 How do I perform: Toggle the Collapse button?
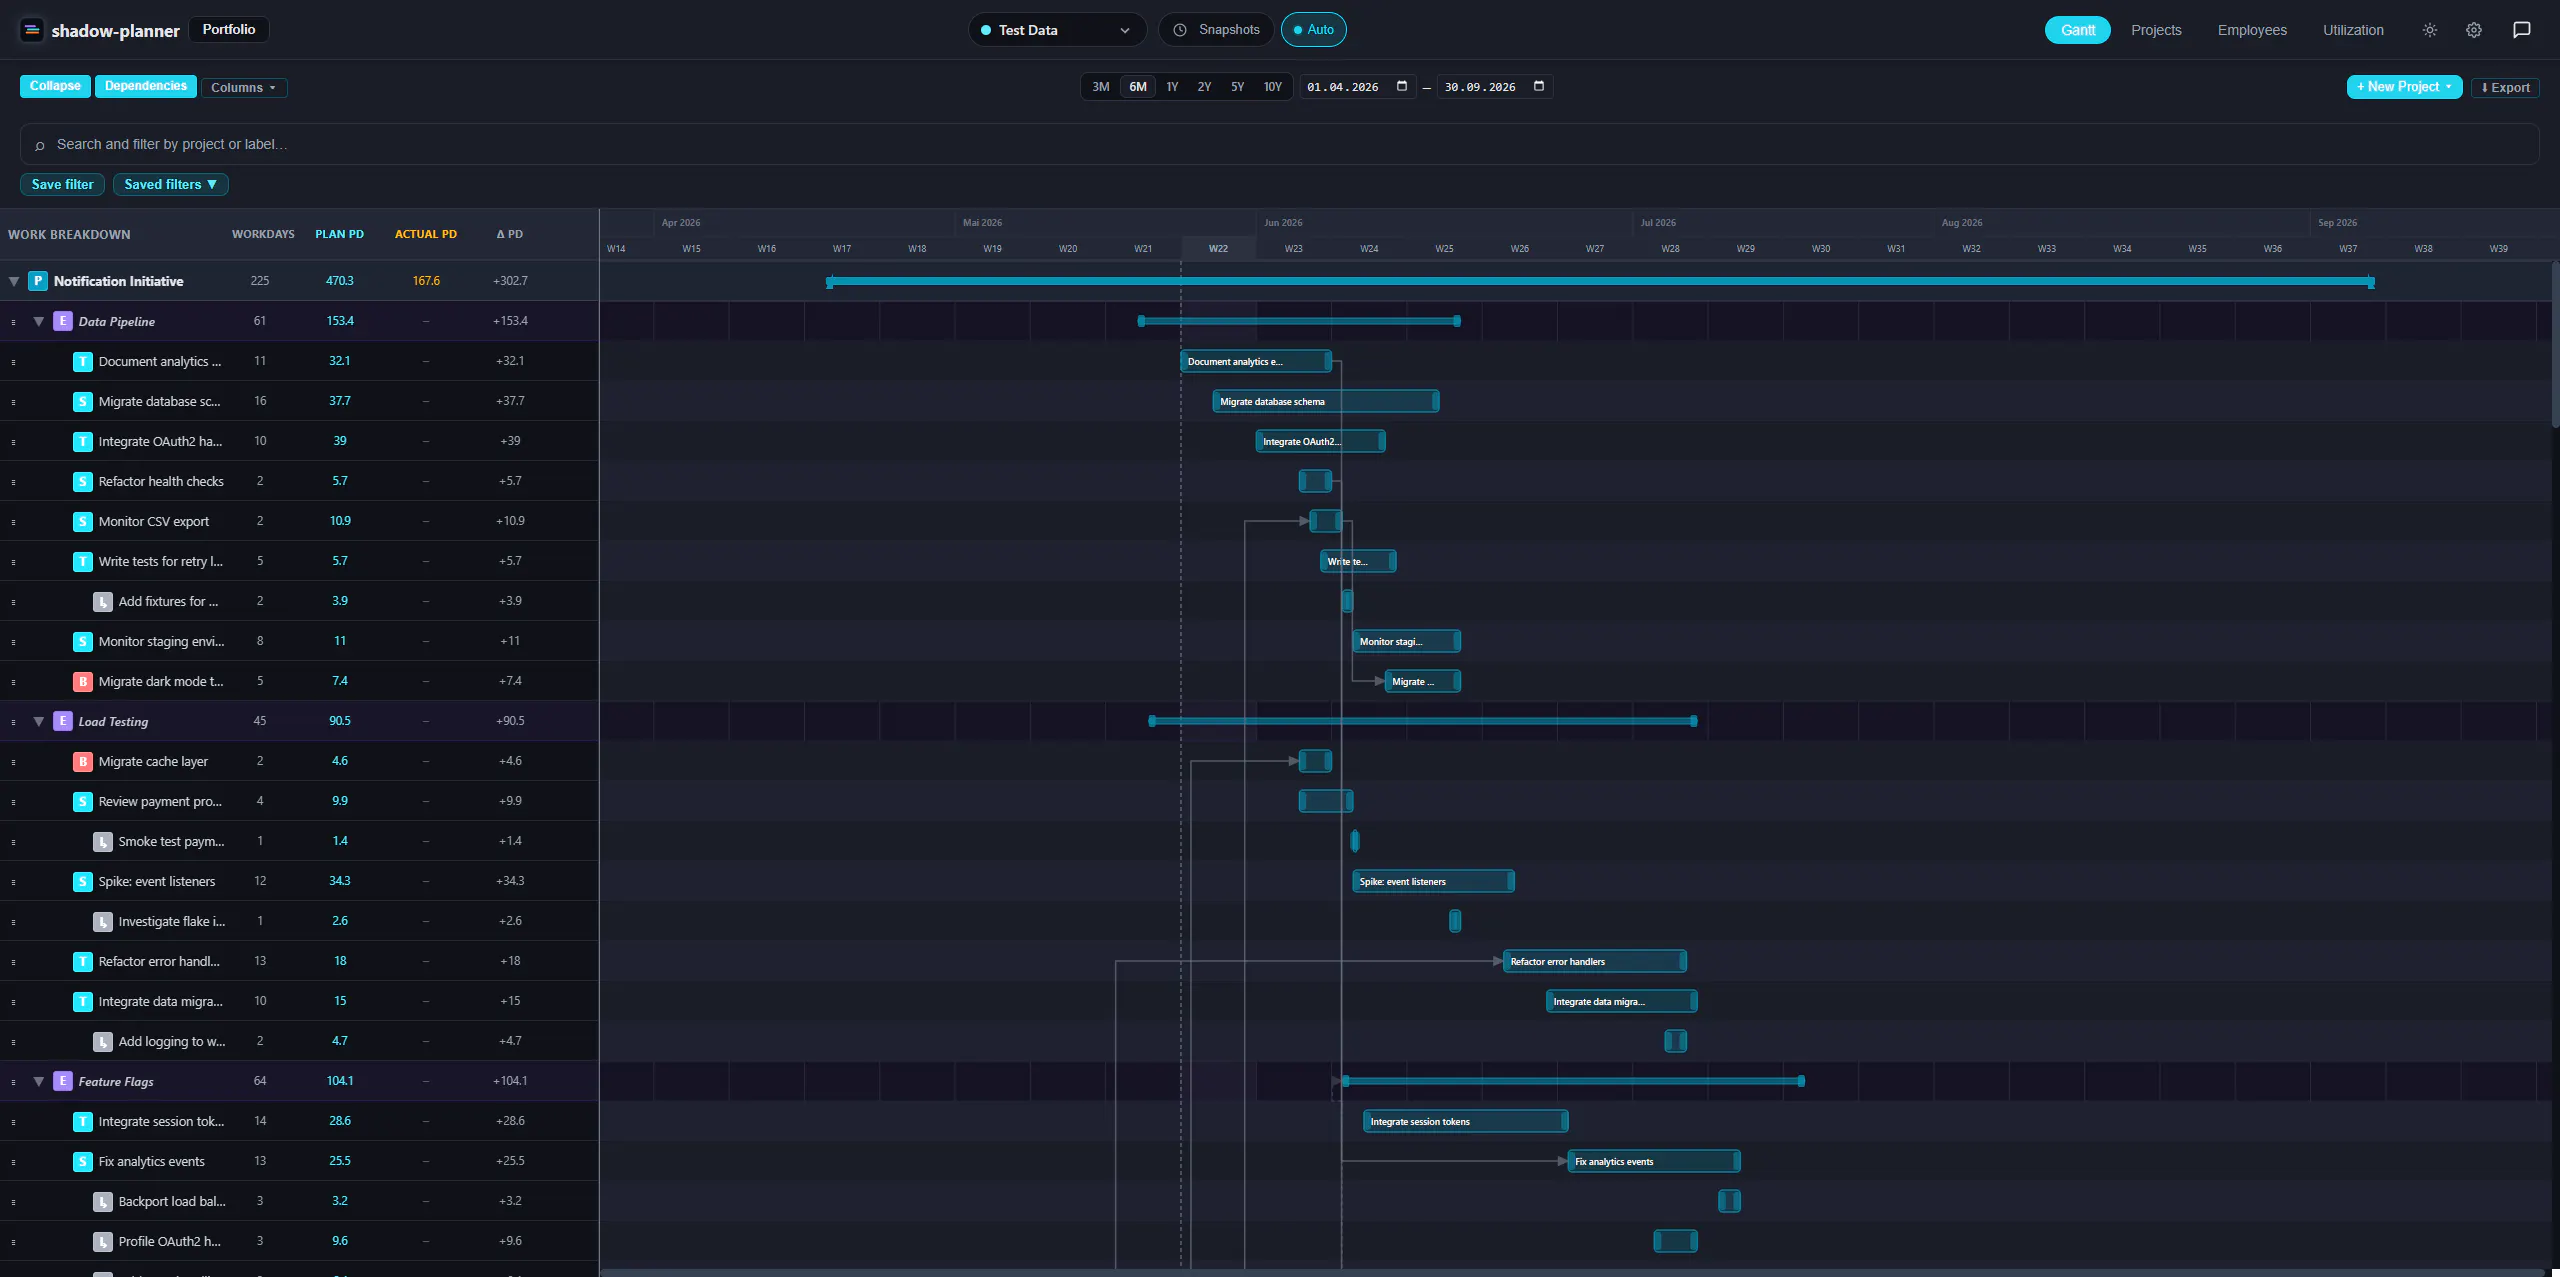[x=55, y=86]
